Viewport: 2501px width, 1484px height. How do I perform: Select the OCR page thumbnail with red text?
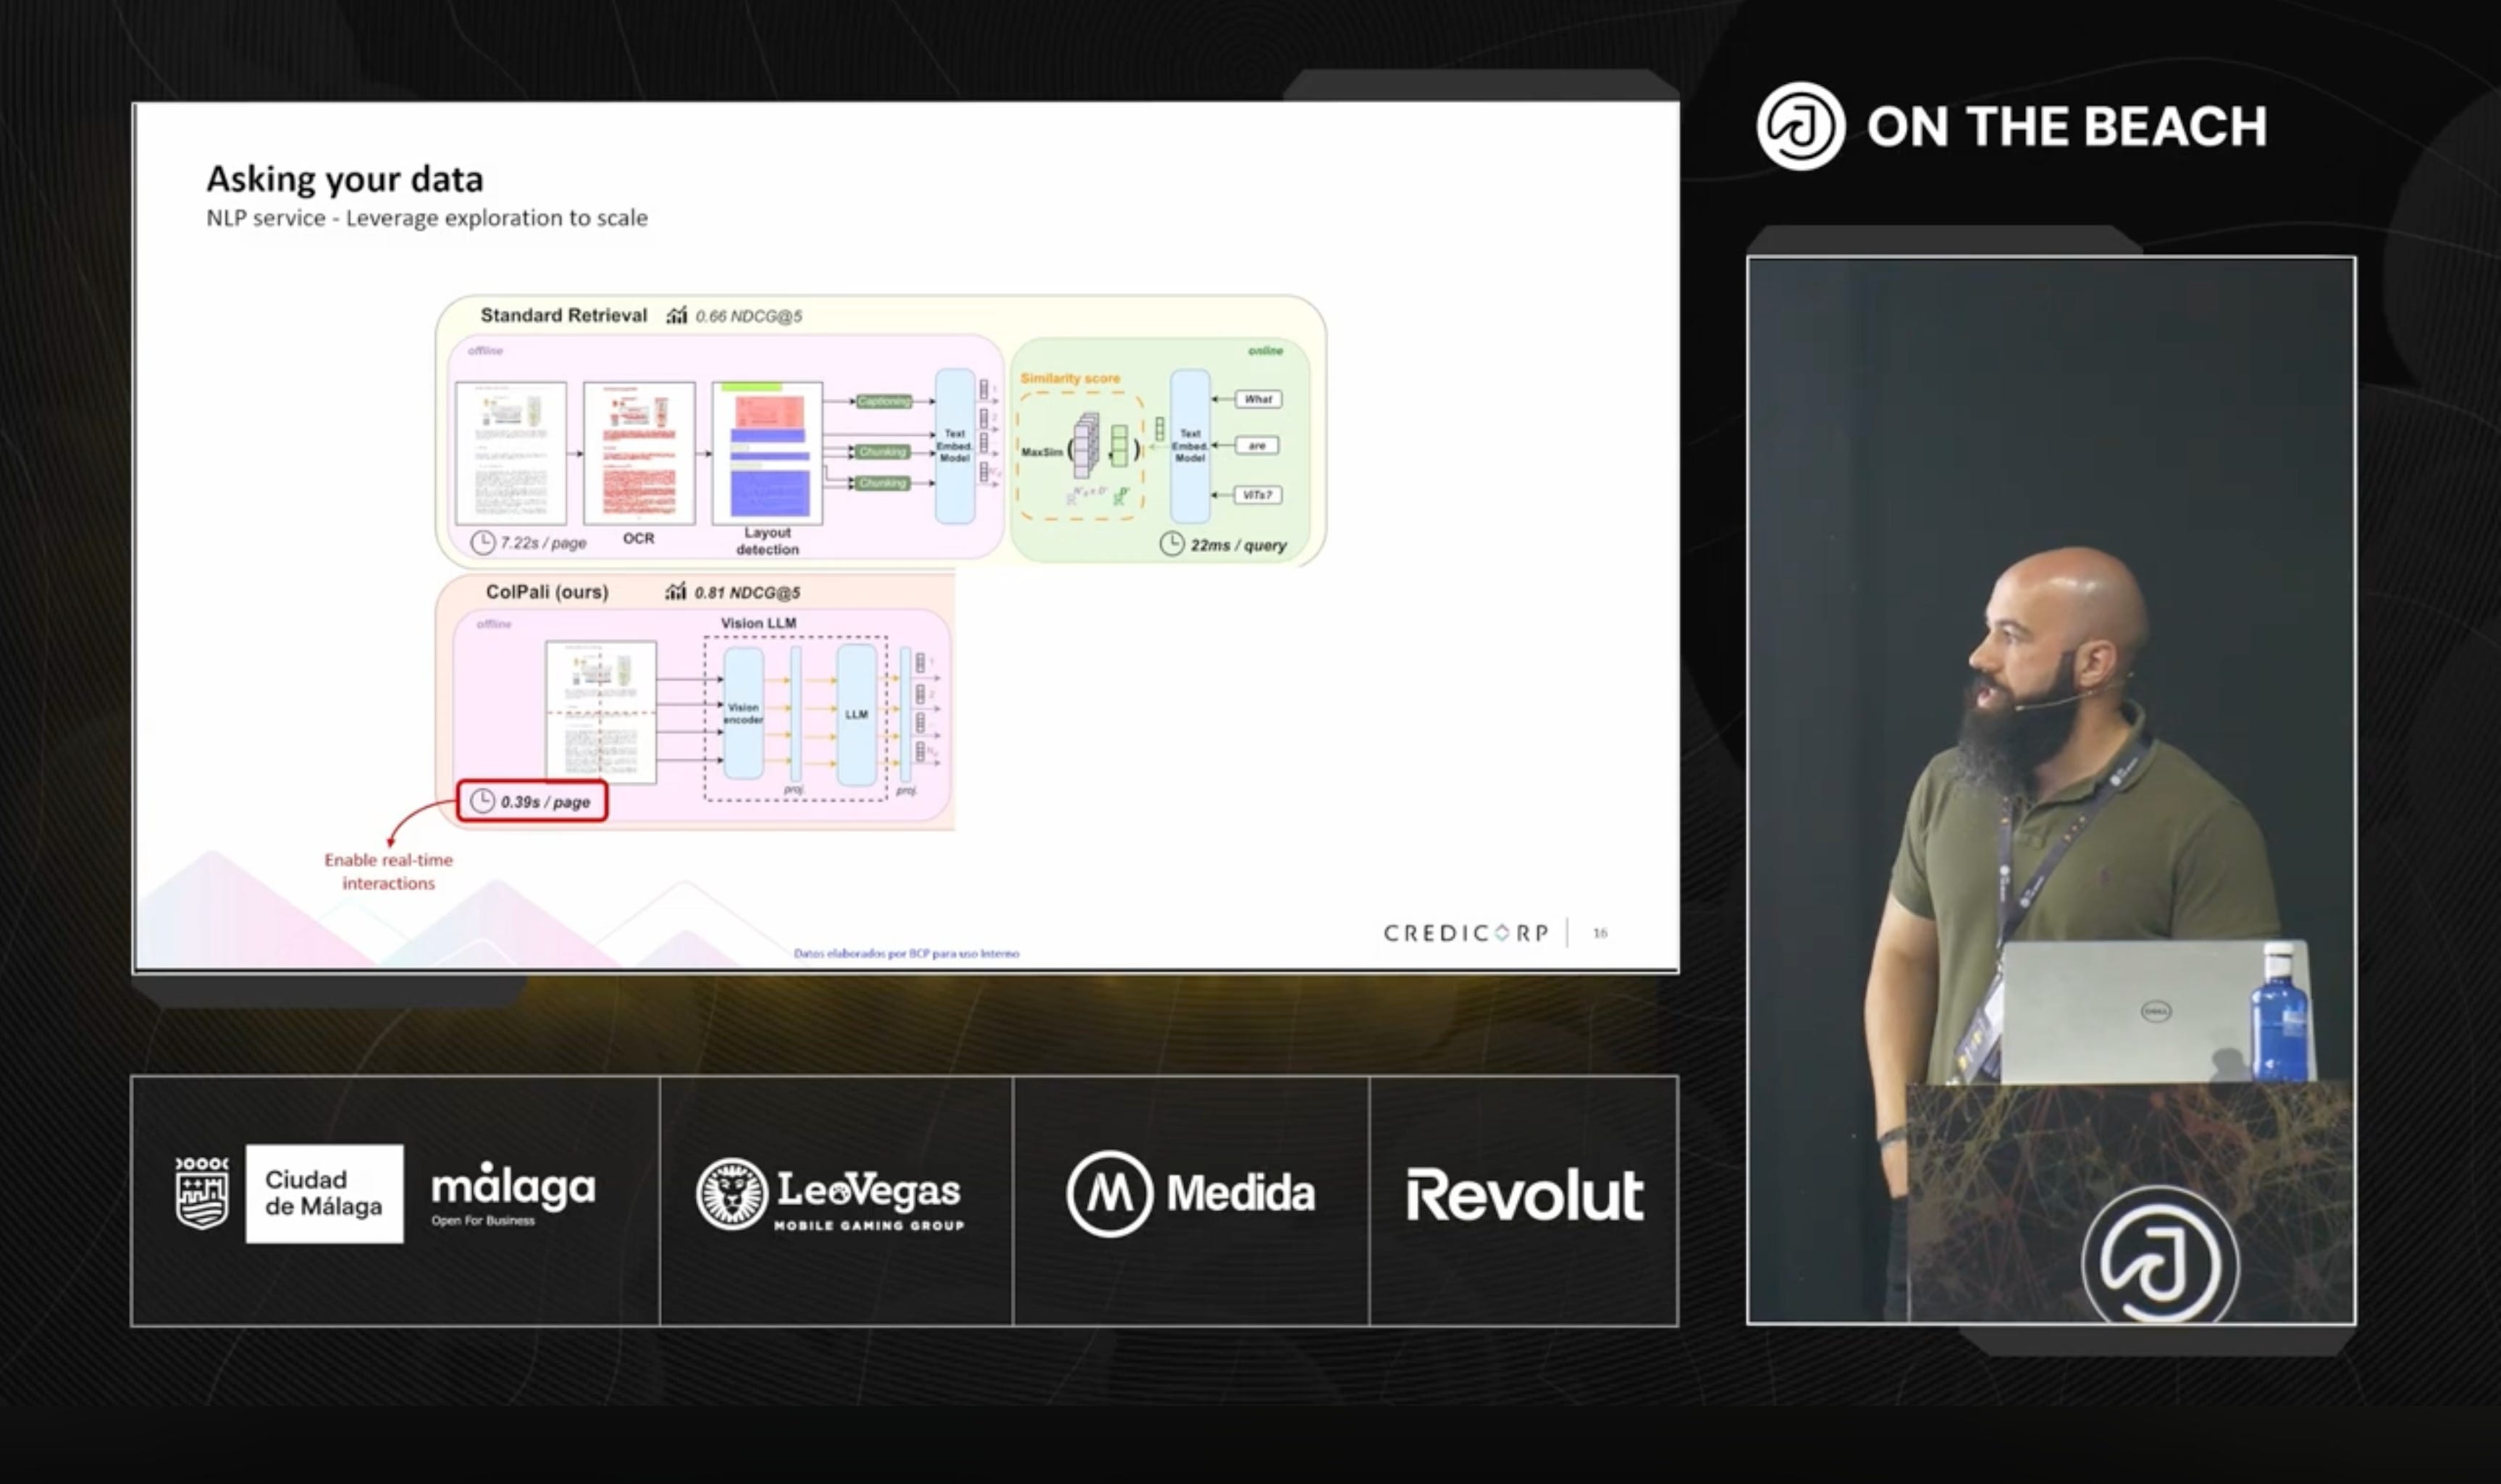(x=639, y=453)
